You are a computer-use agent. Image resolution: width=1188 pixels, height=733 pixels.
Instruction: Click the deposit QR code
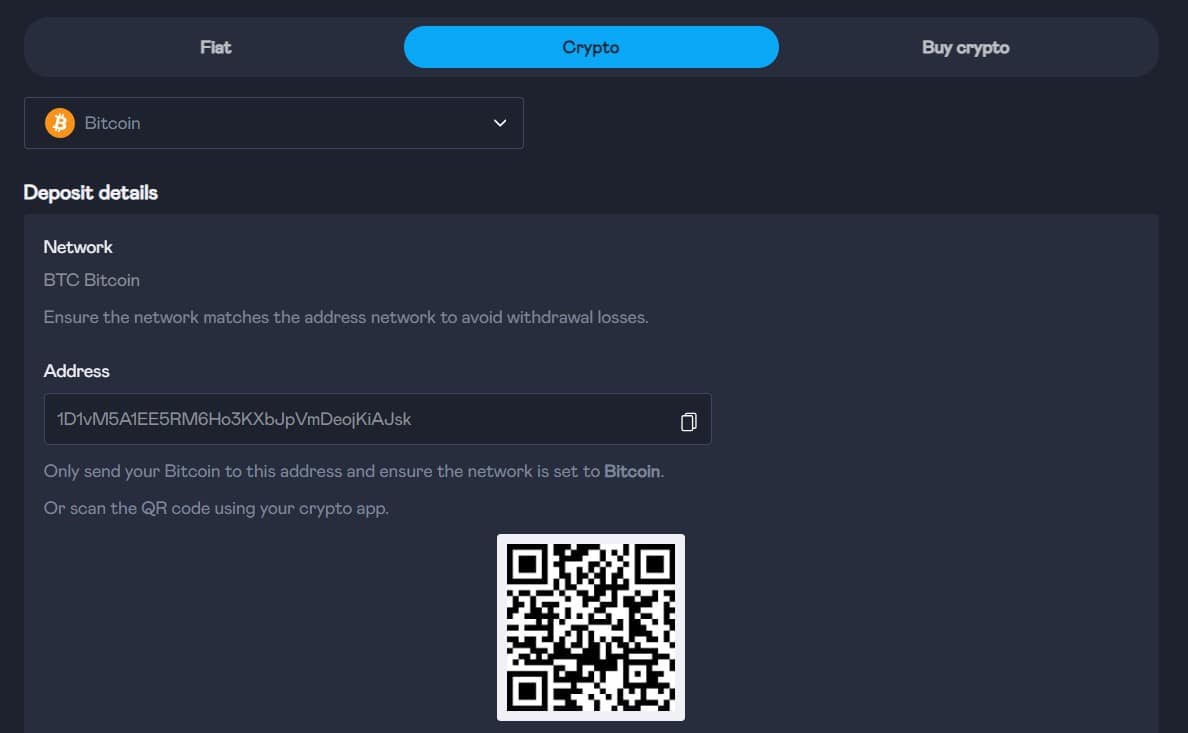pyautogui.click(x=591, y=628)
